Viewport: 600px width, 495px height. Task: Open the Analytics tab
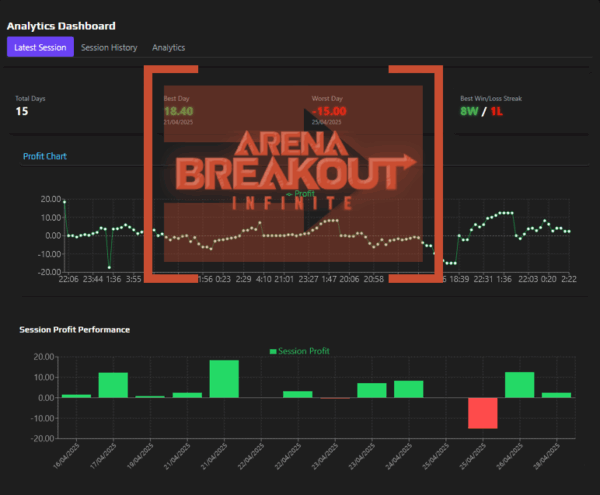click(x=168, y=47)
